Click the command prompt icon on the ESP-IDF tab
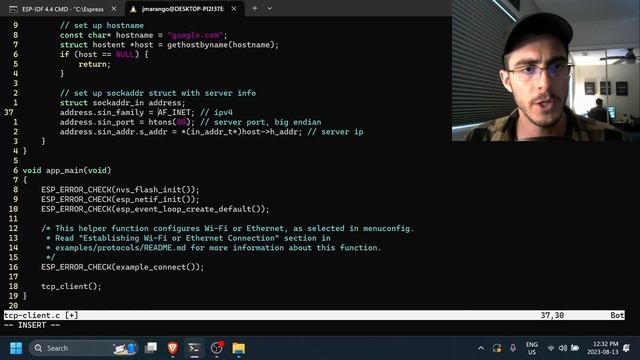Image resolution: width=640 pixels, height=360 pixels. point(13,9)
